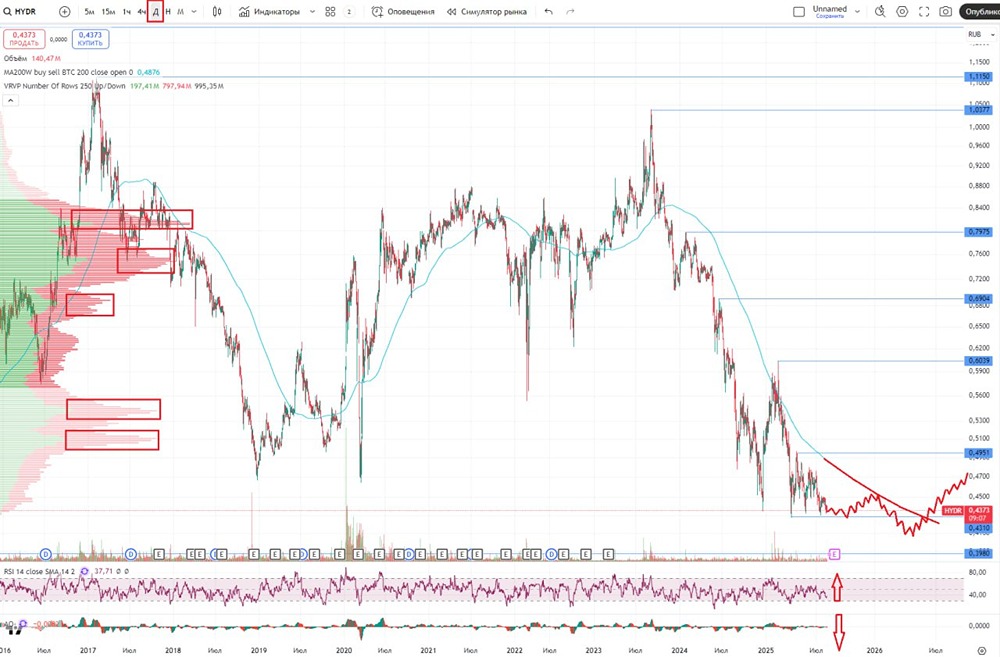
Task: Click the 1,0377 price level label
Action: tap(978, 110)
